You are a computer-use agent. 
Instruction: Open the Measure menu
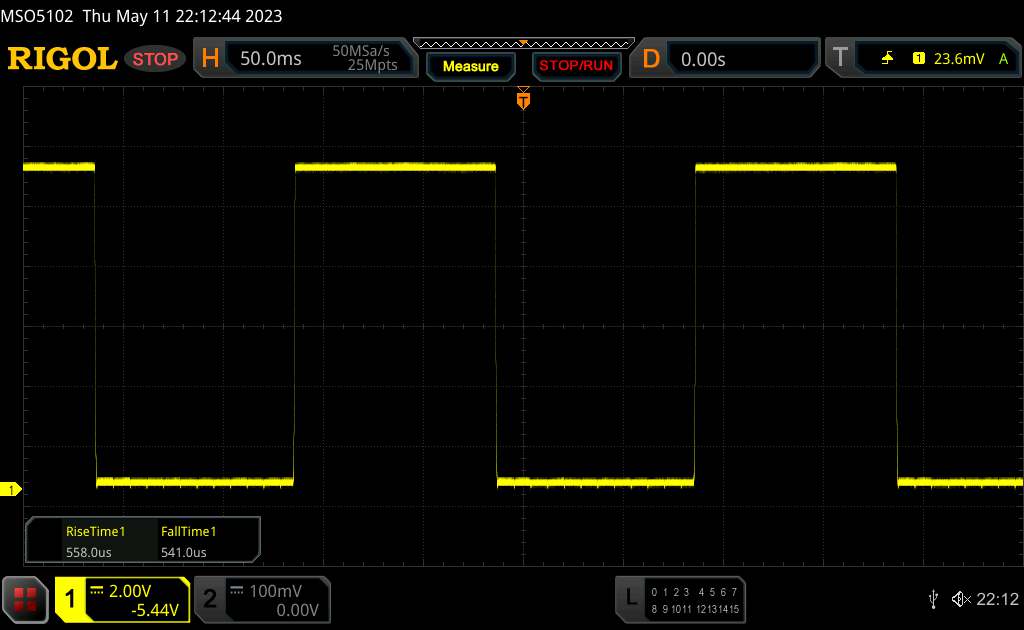[470, 66]
